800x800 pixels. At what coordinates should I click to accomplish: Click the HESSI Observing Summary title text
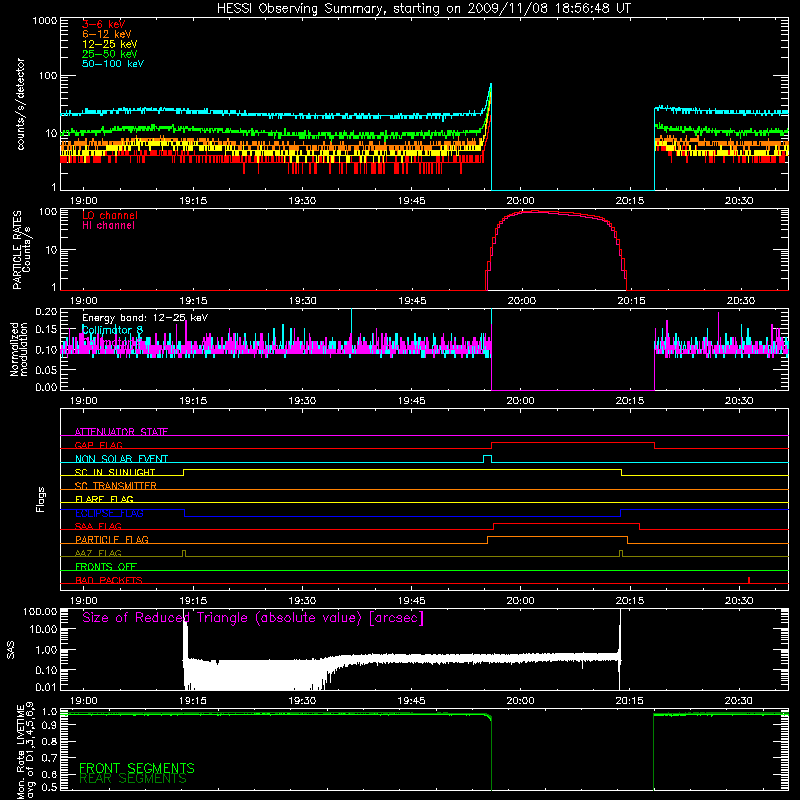coord(423,9)
